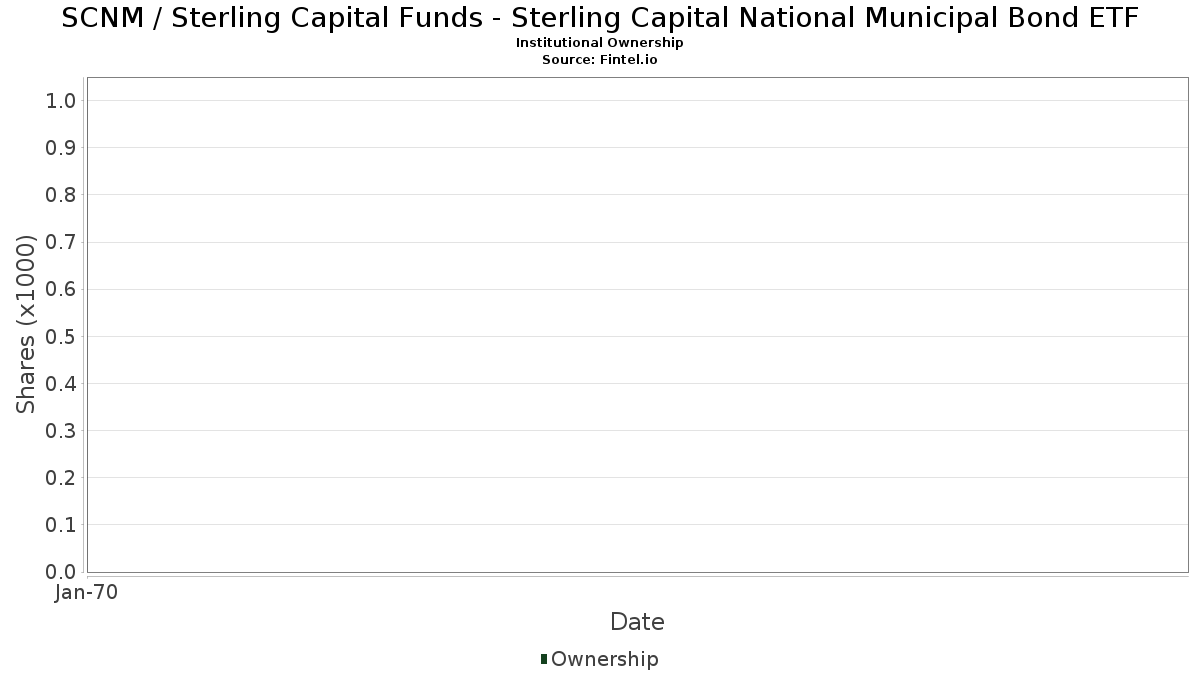Open the Source: Fintel.io link text

pos(600,60)
